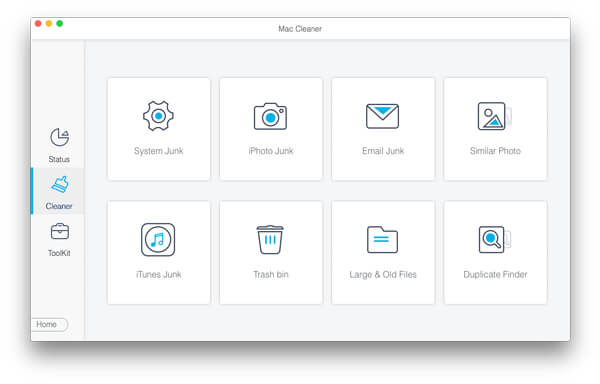Launch the Duplicate Finder magnifier icon
This screenshot has width=600, height=384.
tap(494, 240)
